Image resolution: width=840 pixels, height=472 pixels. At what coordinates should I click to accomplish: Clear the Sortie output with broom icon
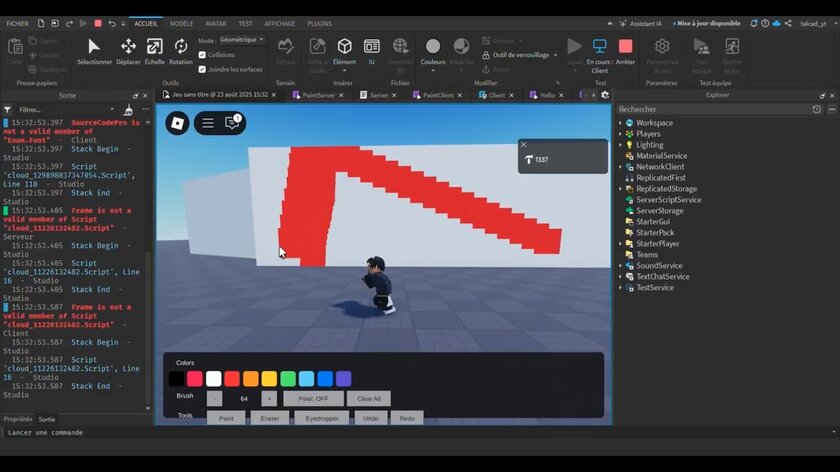click(x=129, y=110)
